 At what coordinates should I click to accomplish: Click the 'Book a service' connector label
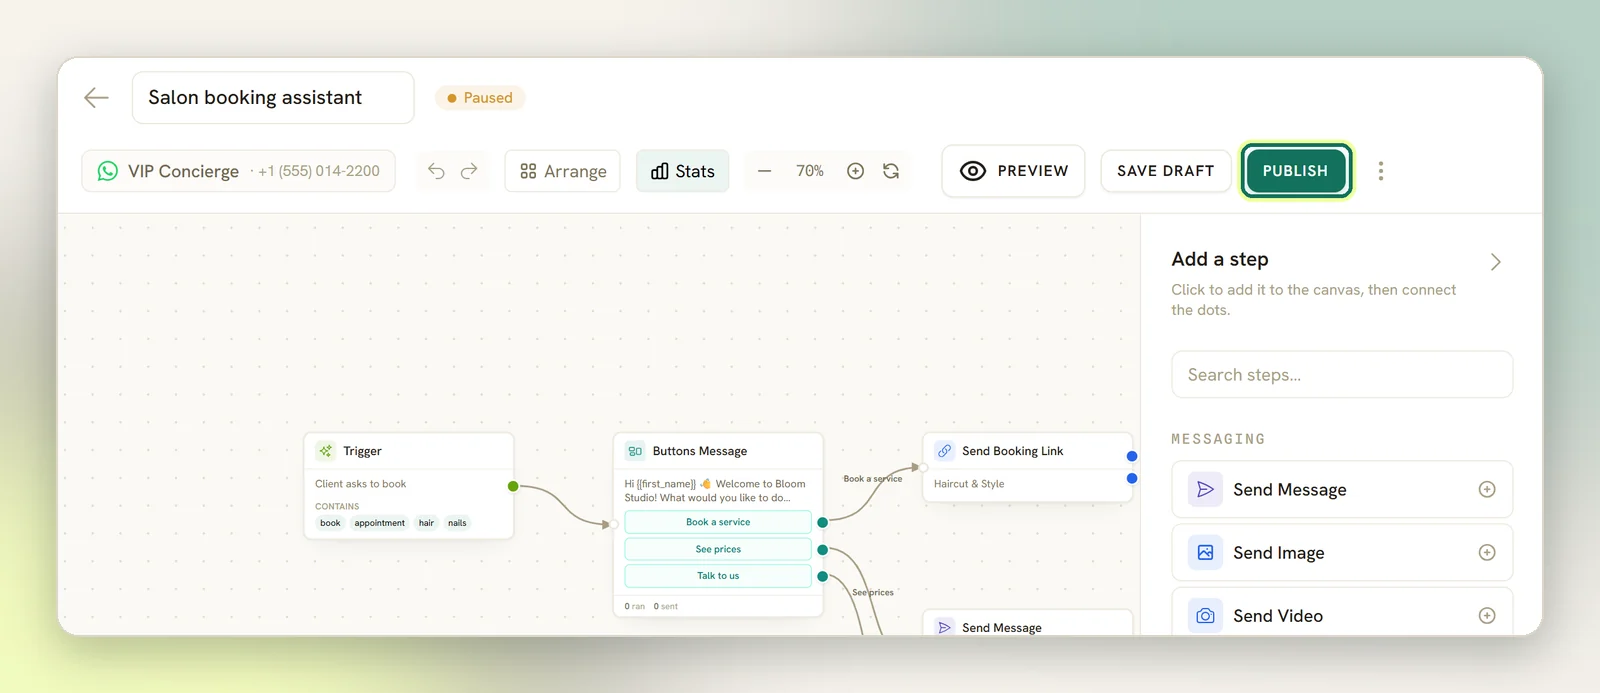point(873,479)
